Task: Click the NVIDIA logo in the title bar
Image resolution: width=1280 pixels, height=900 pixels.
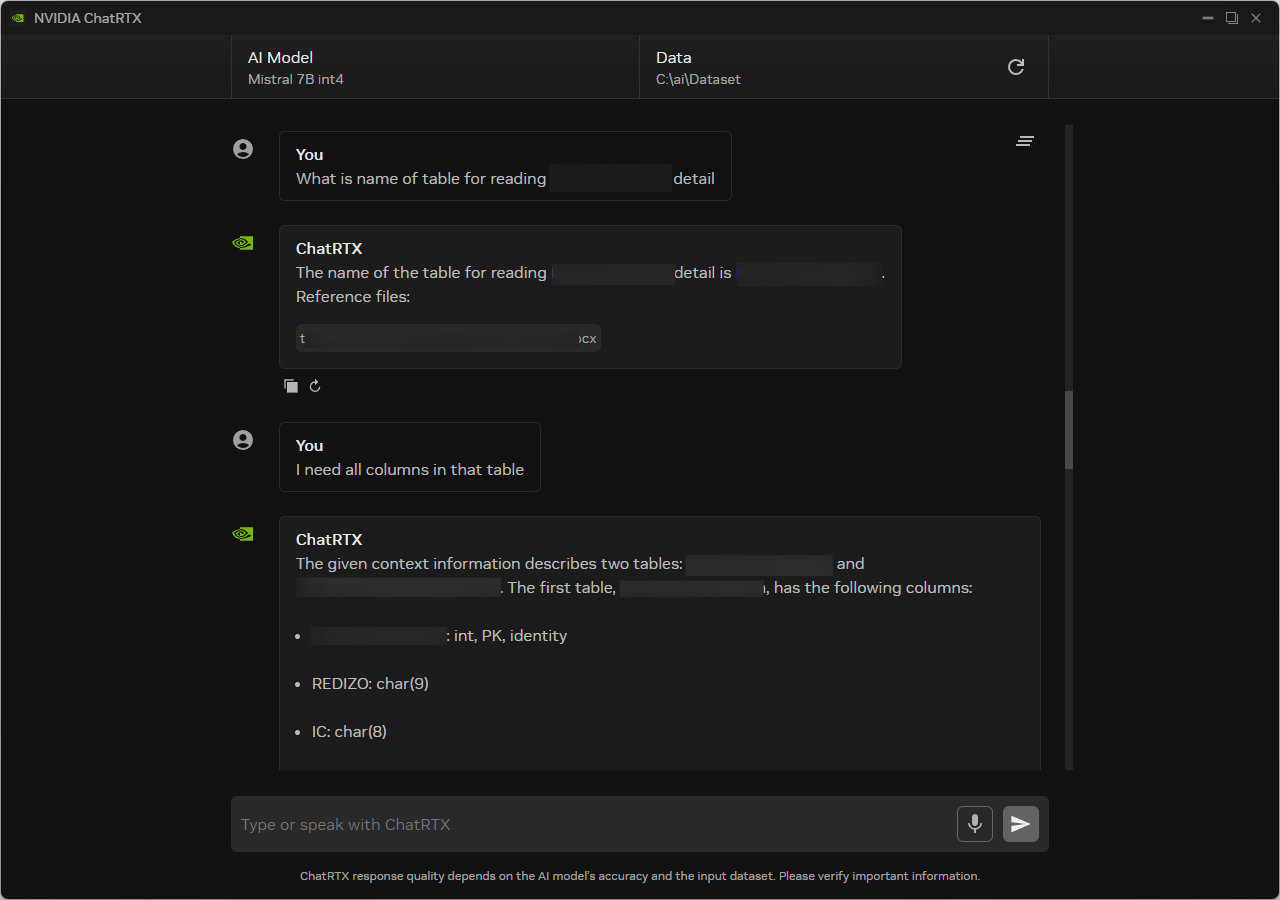Action: (x=18, y=18)
